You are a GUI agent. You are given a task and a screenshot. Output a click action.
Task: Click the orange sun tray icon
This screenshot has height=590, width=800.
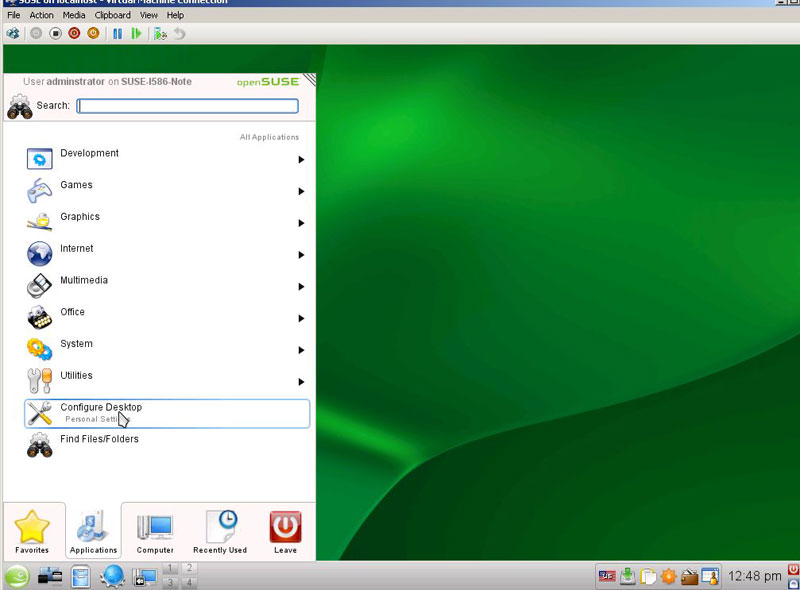point(669,576)
